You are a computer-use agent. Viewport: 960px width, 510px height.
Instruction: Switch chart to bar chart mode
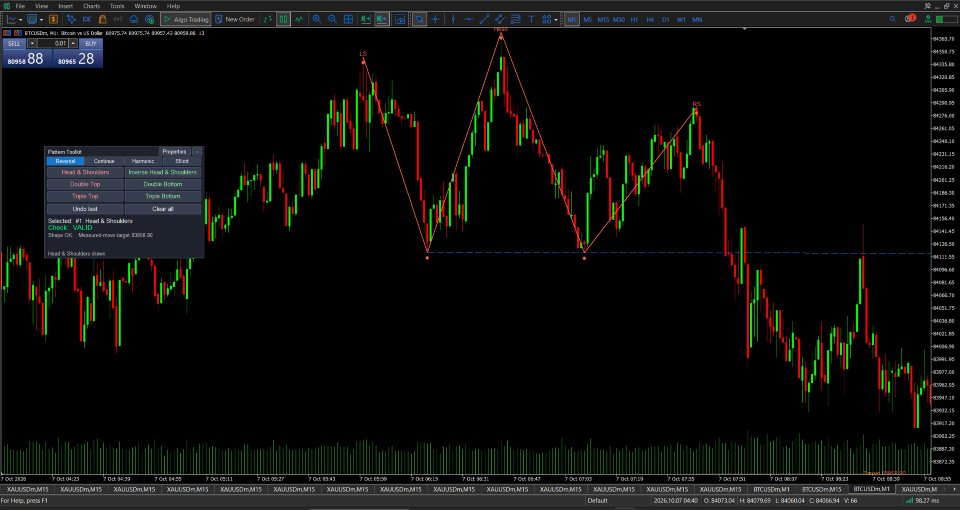click(268, 20)
